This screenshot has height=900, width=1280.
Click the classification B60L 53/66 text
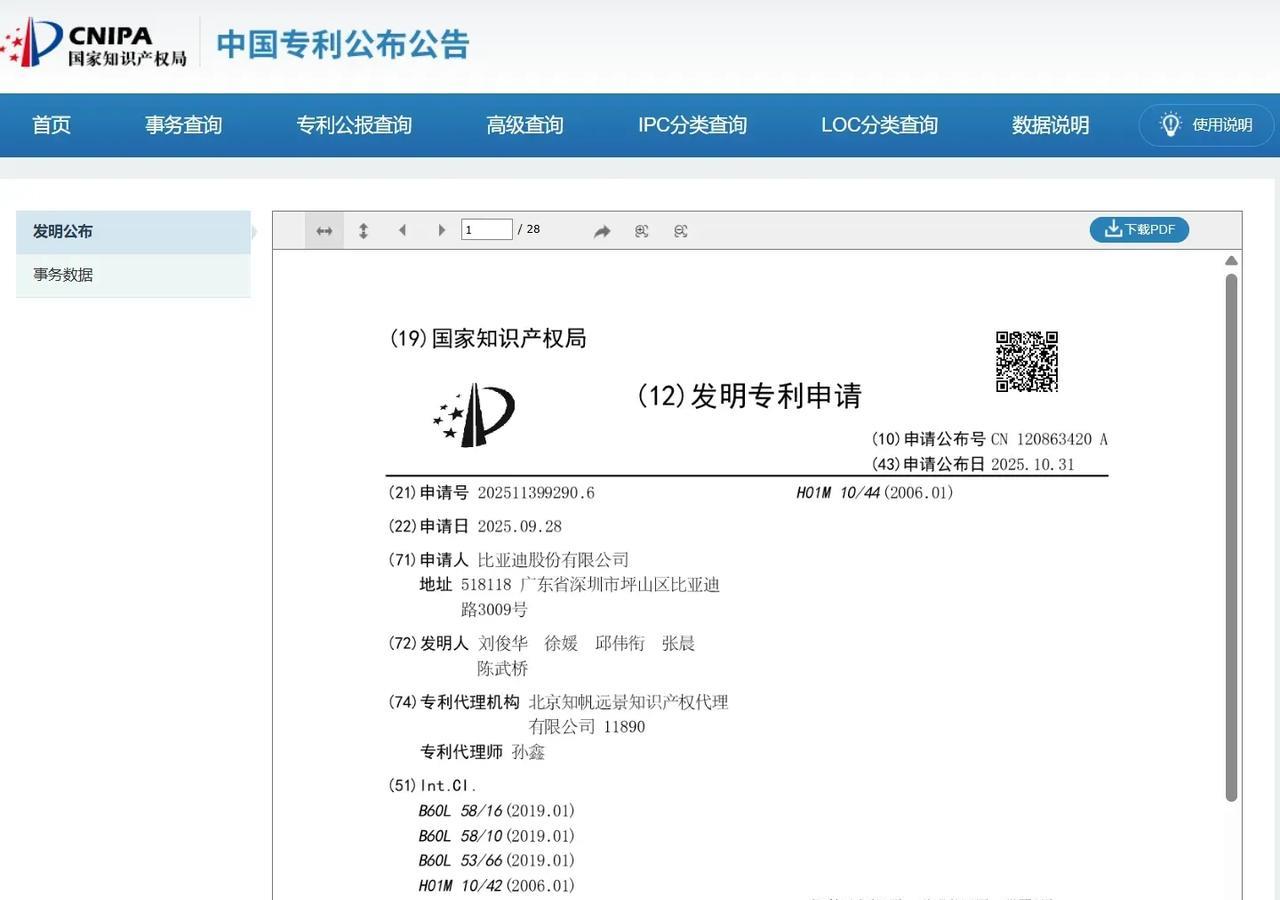[497, 861]
